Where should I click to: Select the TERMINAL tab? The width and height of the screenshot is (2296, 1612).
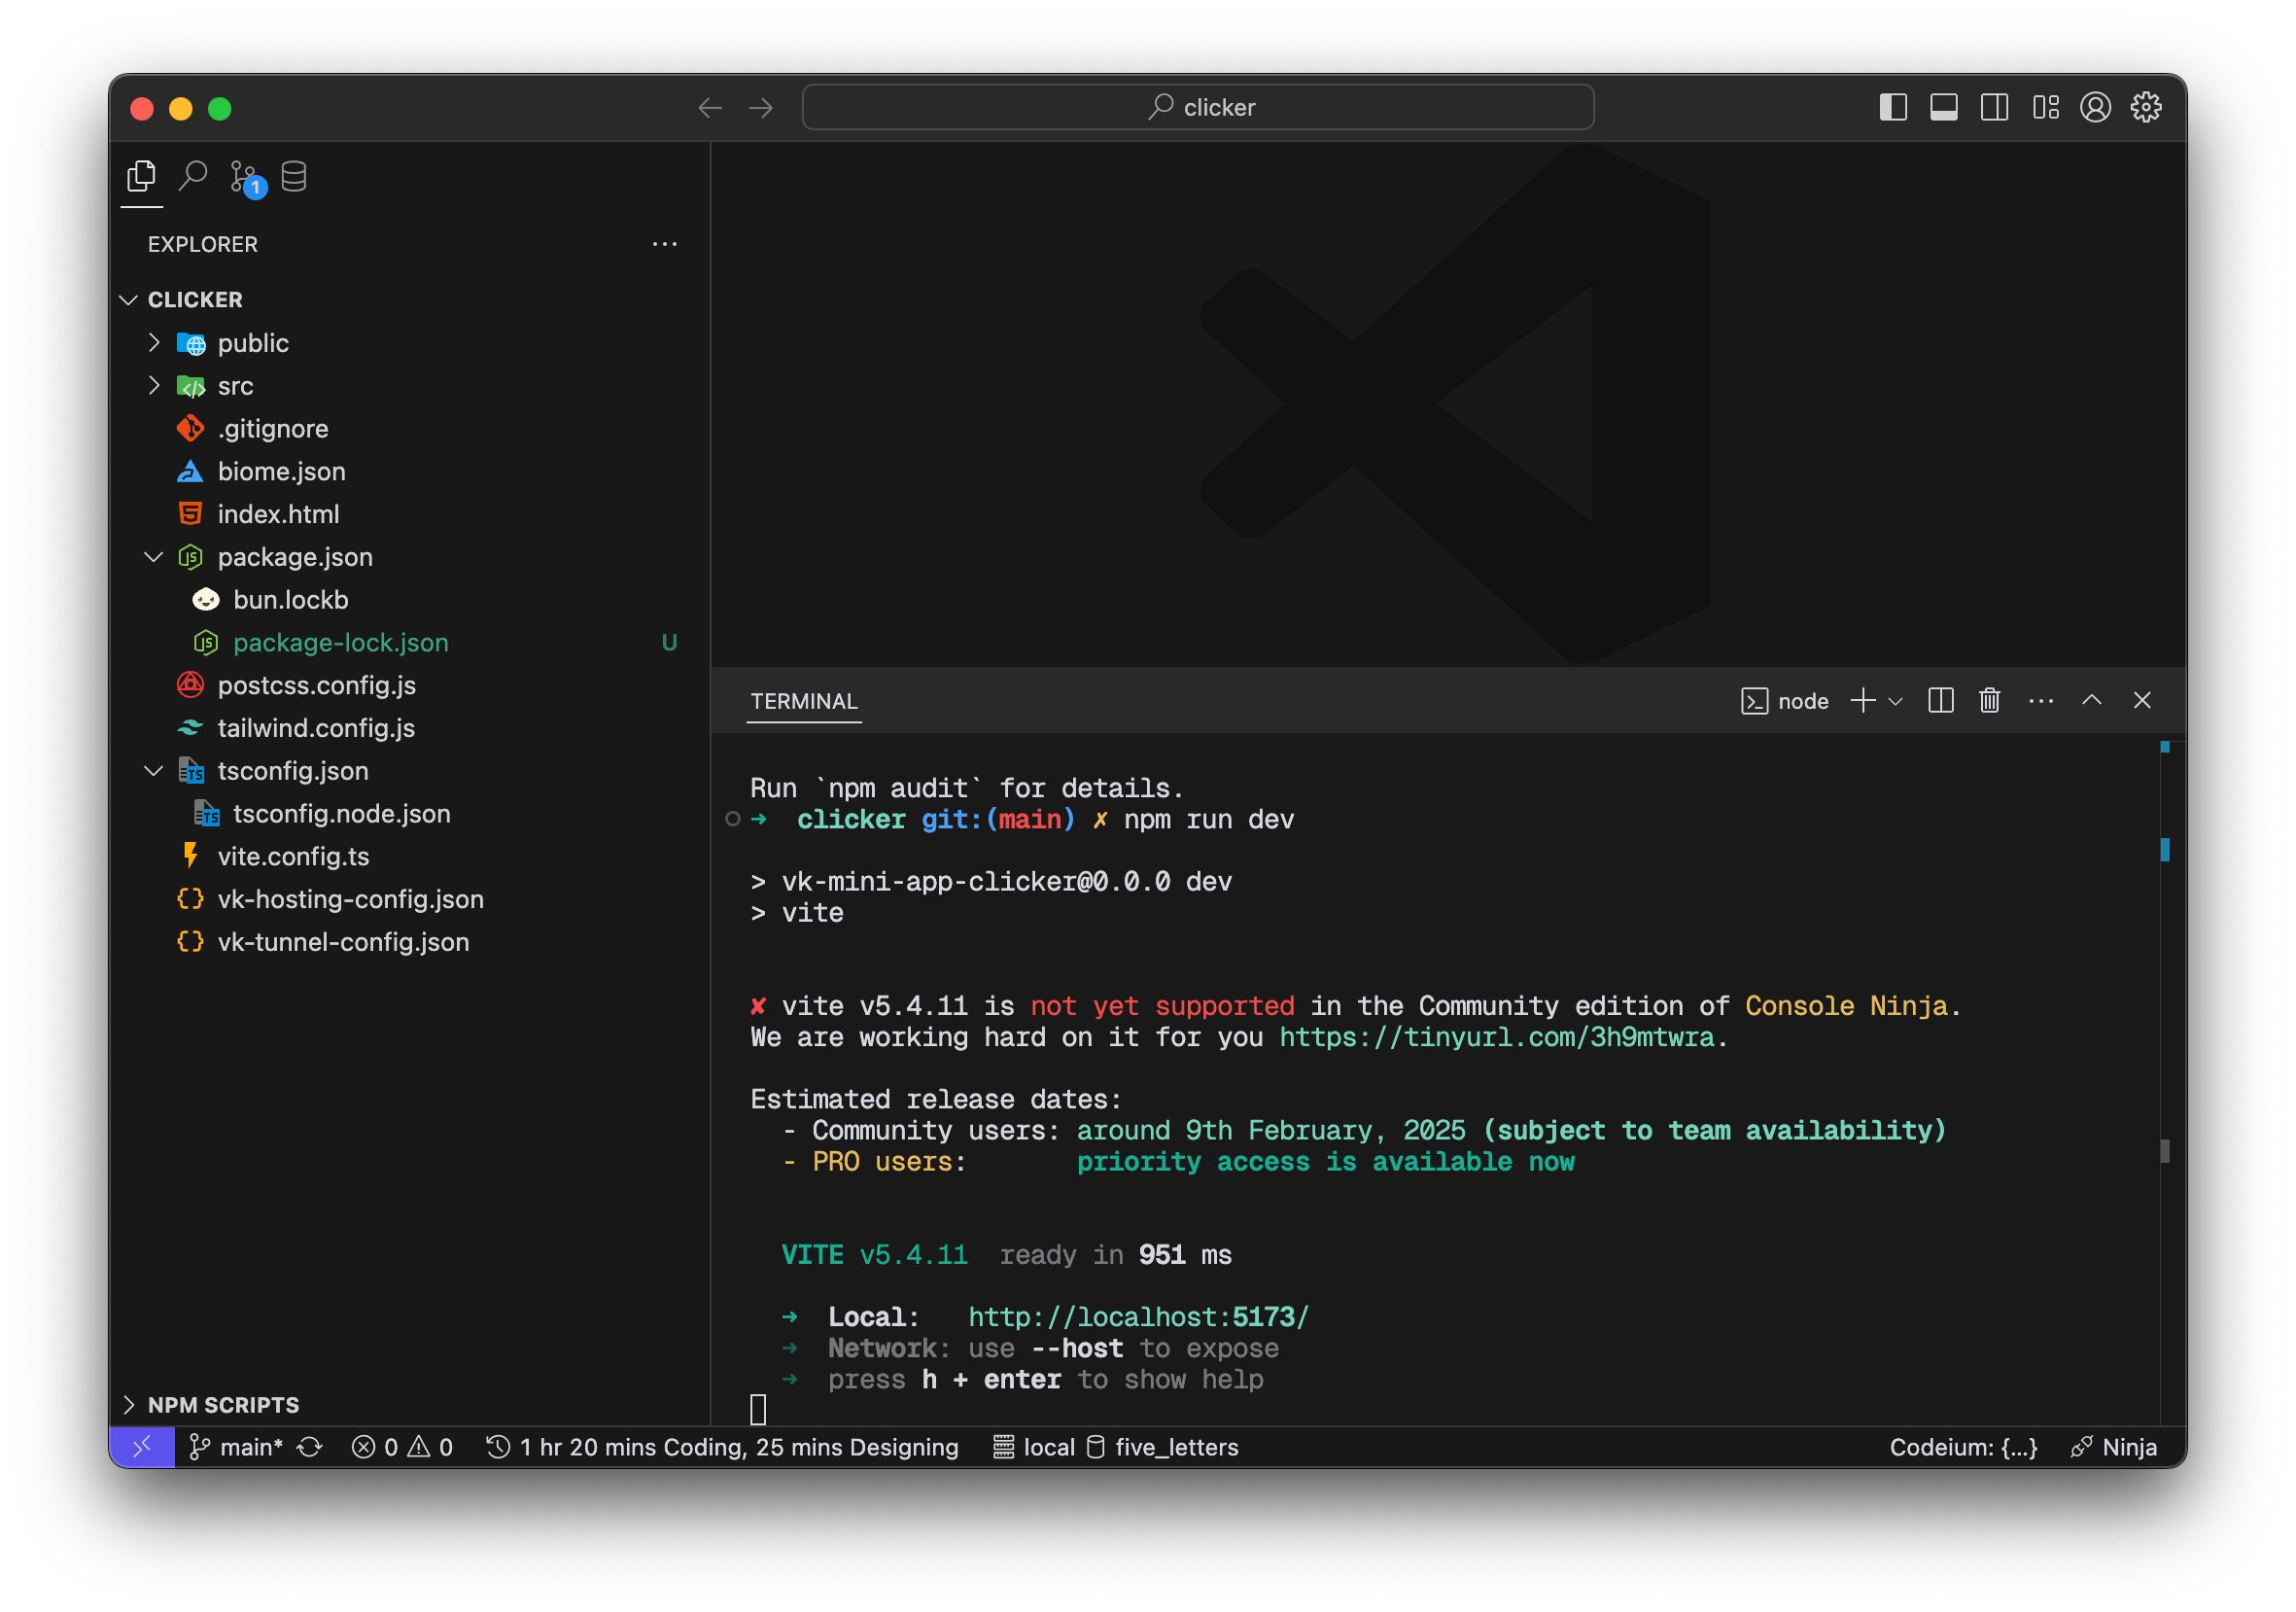coord(803,701)
